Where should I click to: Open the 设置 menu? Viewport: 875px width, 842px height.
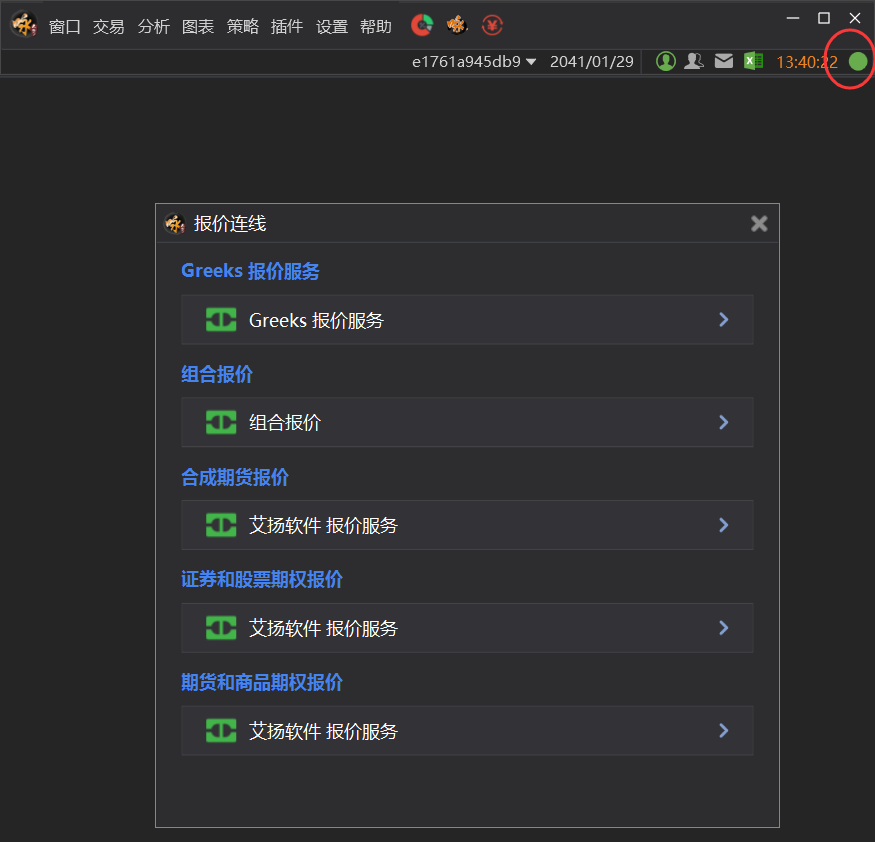tap(331, 26)
